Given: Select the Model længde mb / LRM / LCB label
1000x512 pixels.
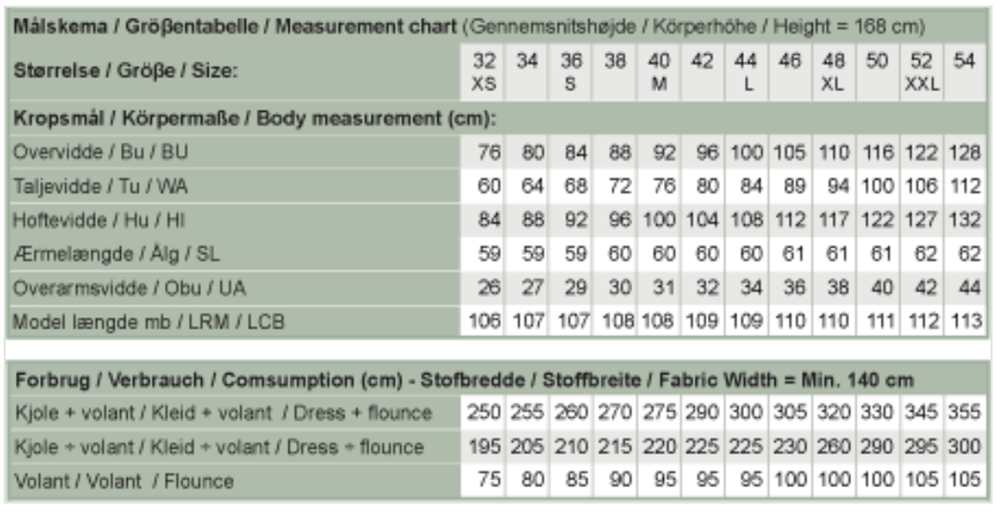Looking at the screenshot, I should tap(148, 322).
